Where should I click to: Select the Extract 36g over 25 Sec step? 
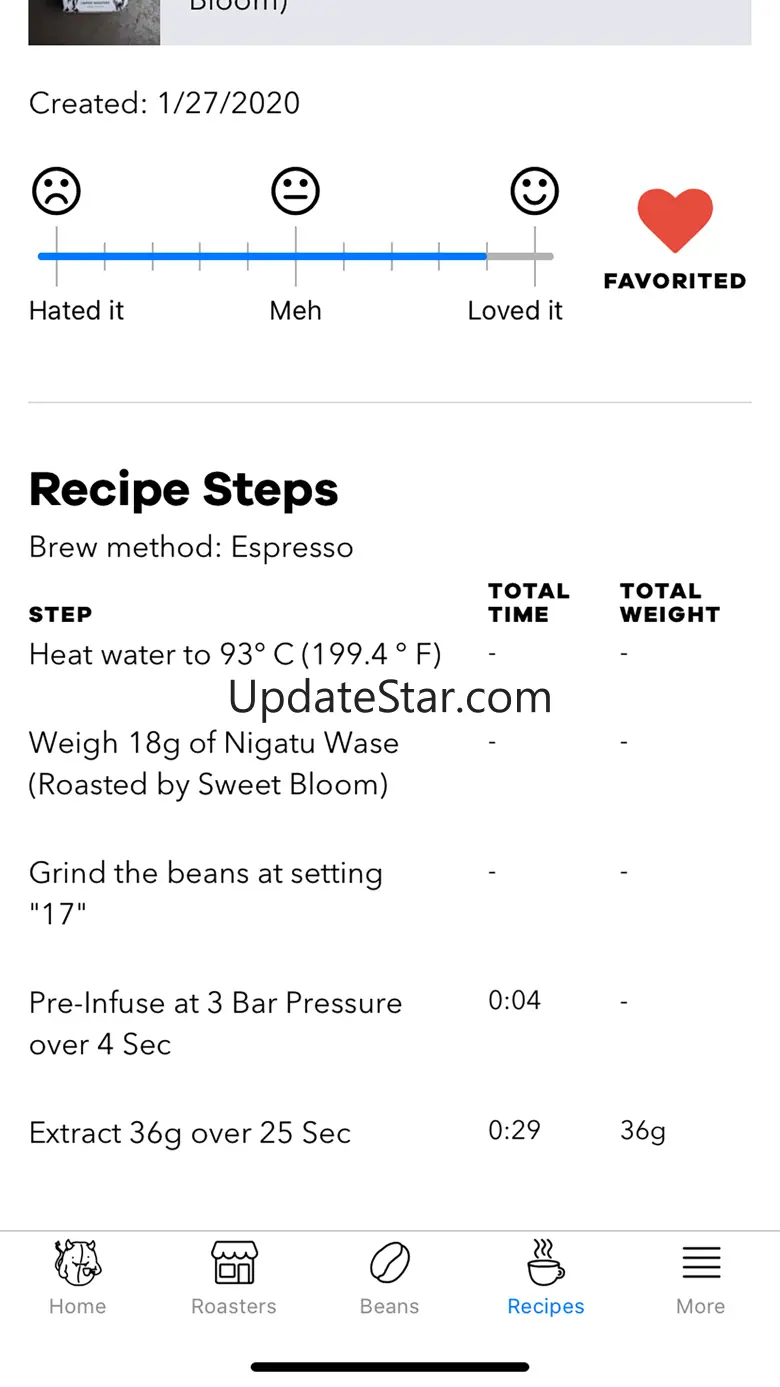coord(190,1133)
